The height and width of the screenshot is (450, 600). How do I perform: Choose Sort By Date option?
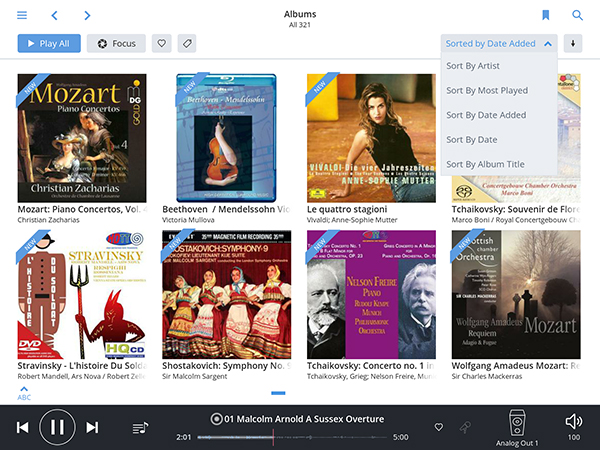pos(499,140)
